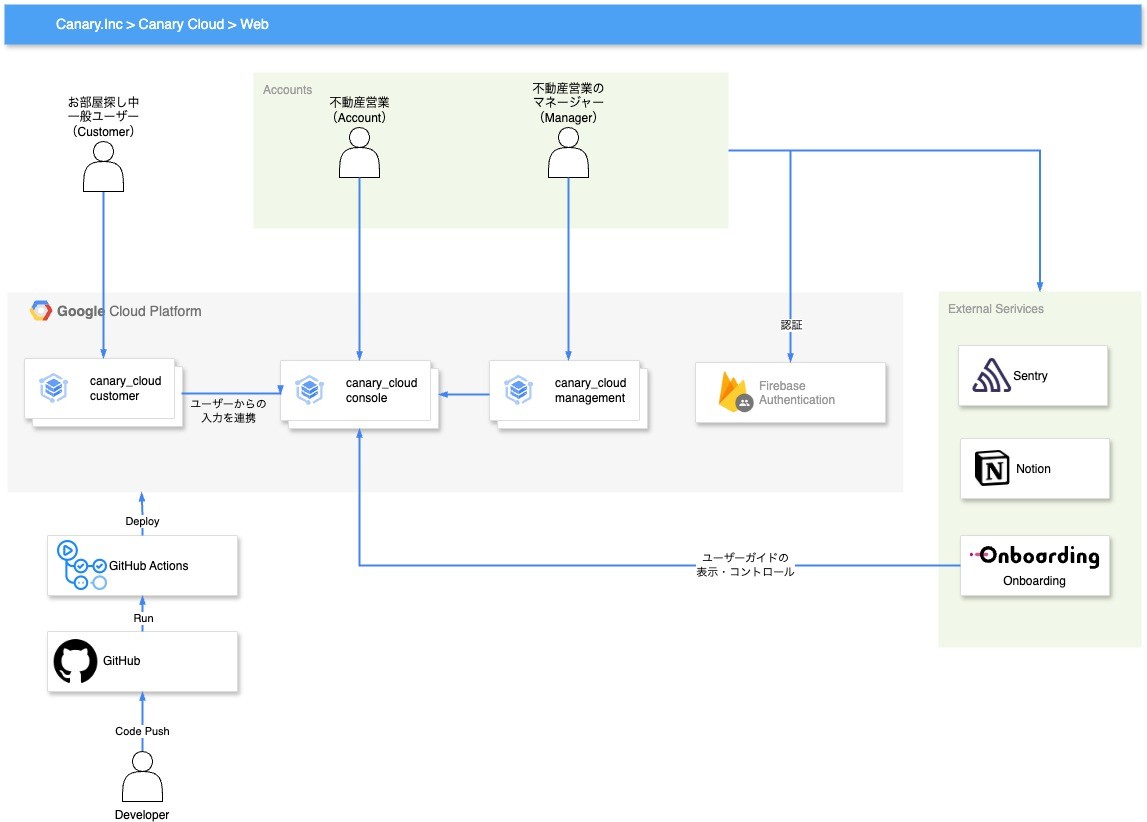Click the Firebase Authentication flame icon
1147x822 pixels.
point(732,392)
